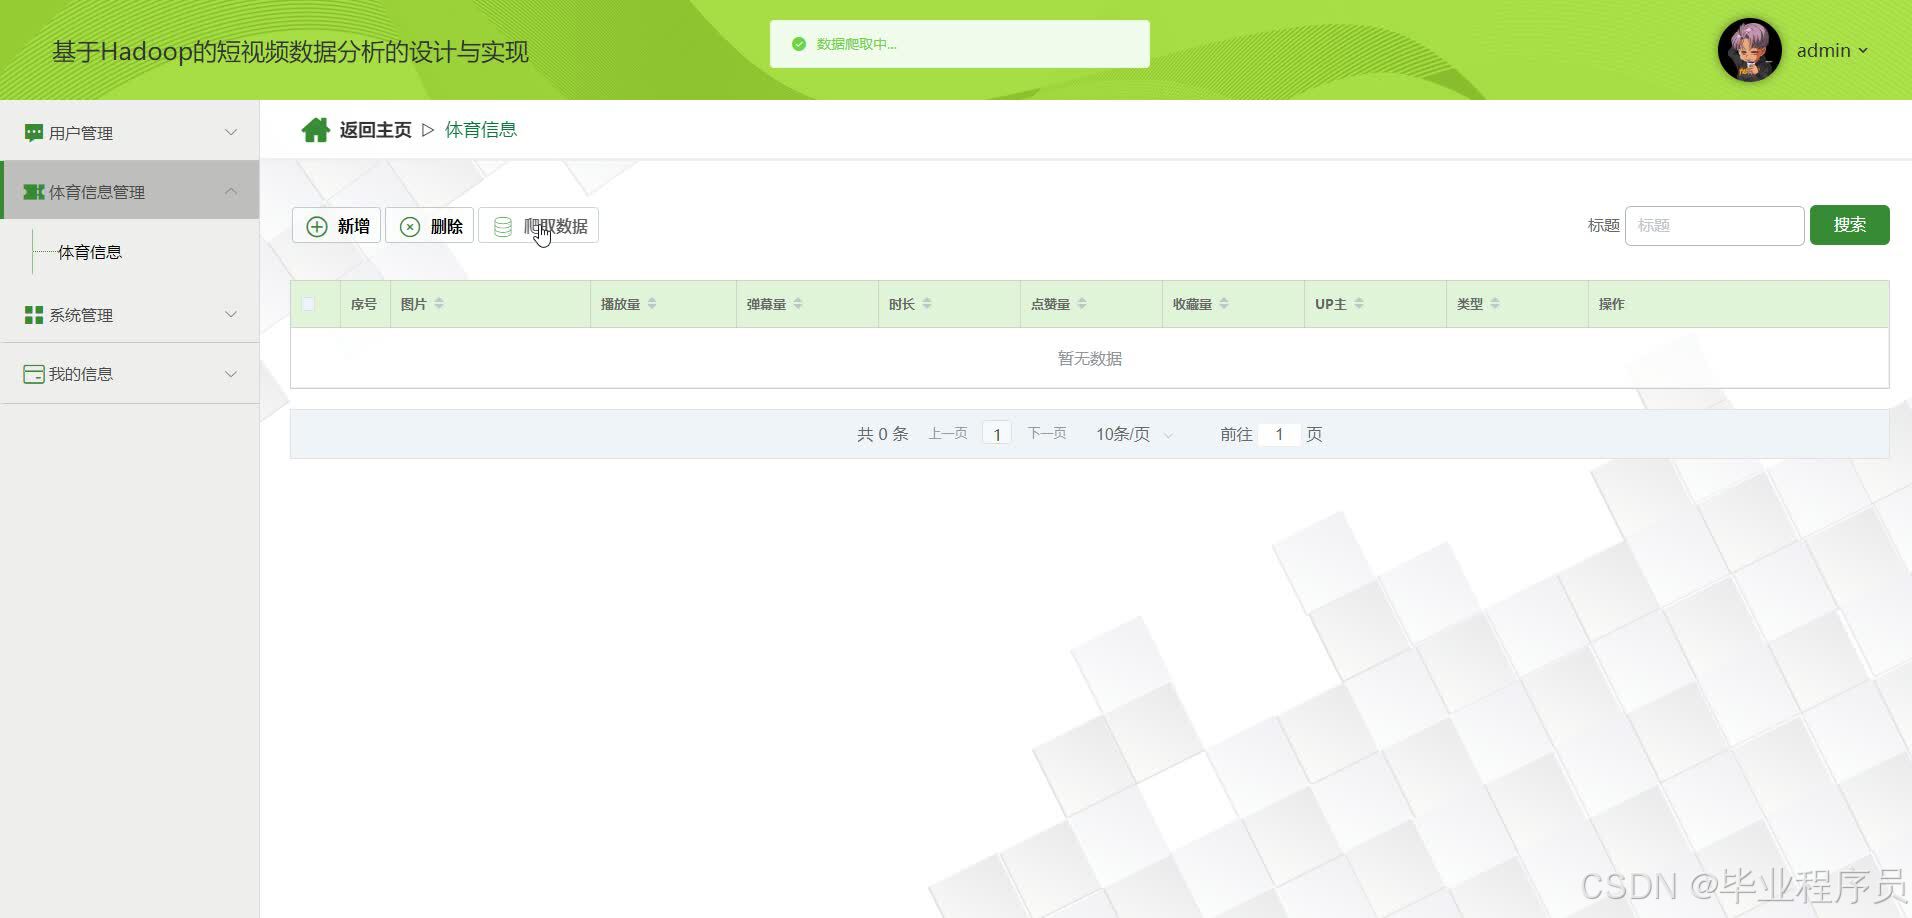Click the success check icon in notification
Image resolution: width=1912 pixels, height=918 pixels.
pos(798,44)
